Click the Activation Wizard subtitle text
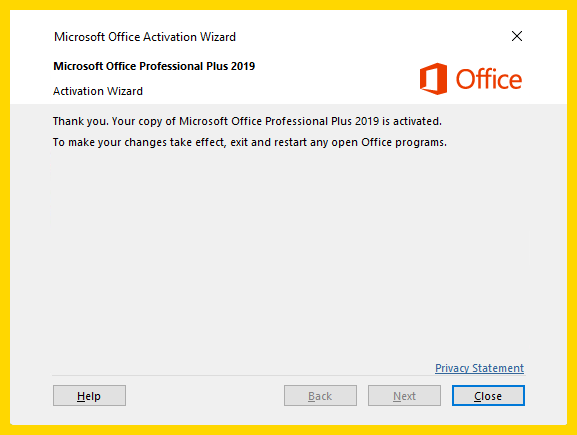 tap(98, 91)
